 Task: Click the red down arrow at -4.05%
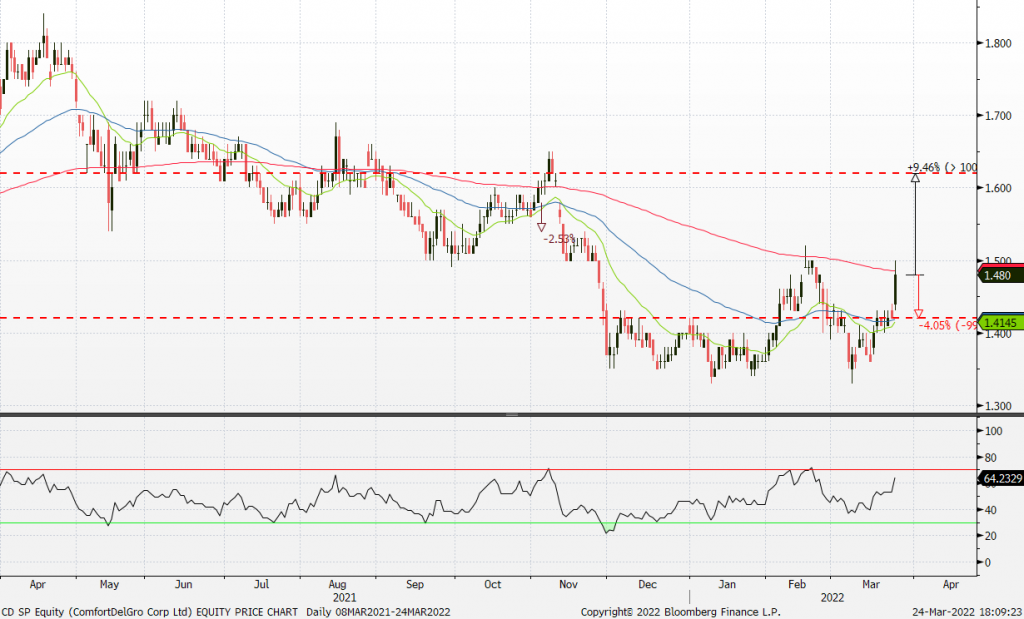[919, 313]
